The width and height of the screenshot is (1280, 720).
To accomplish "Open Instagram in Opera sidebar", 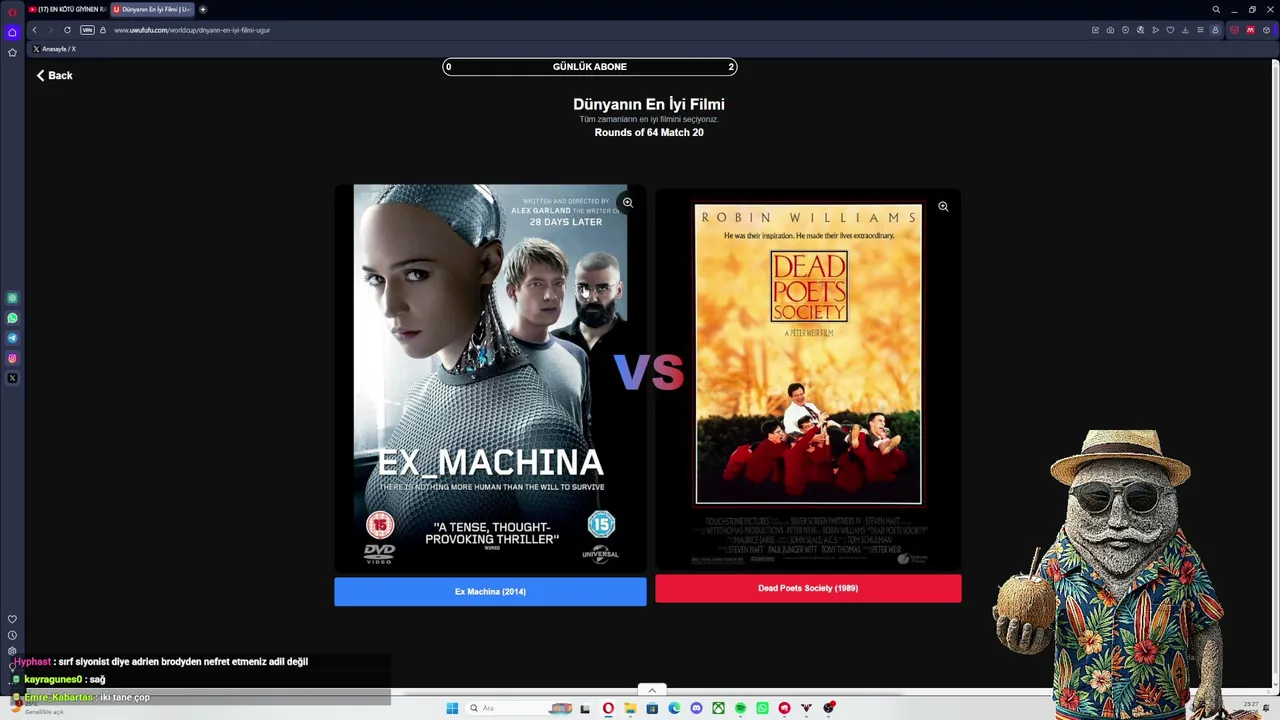I will [x=12, y=358].
